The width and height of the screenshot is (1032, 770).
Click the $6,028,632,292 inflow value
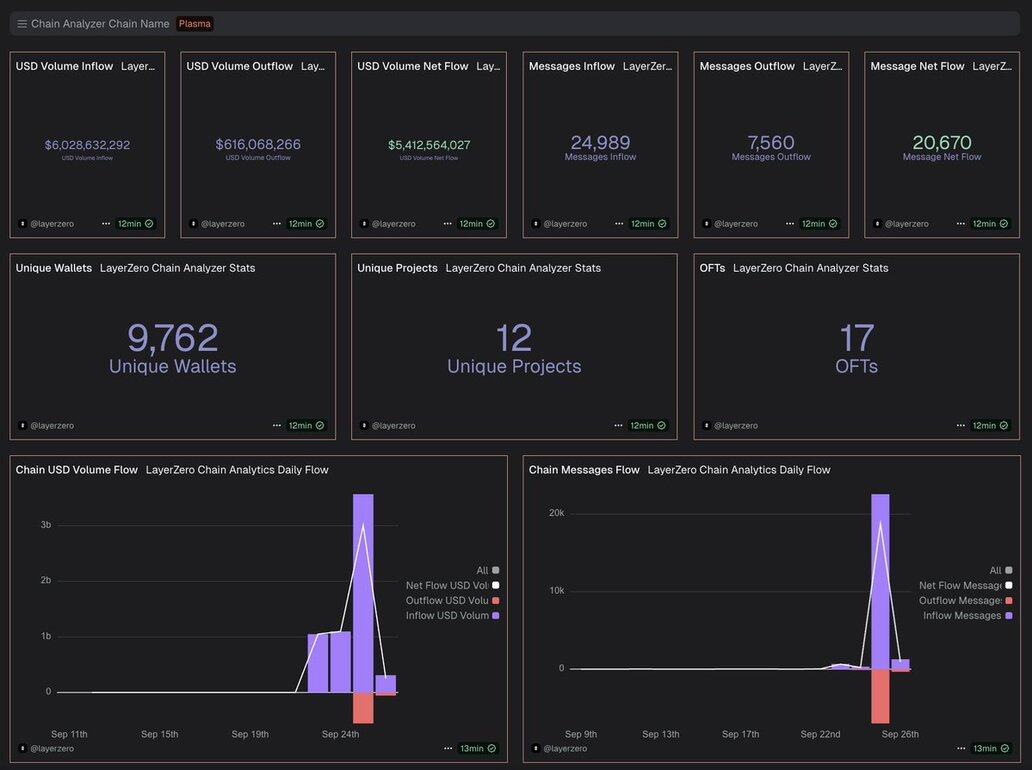click(88, 145)
